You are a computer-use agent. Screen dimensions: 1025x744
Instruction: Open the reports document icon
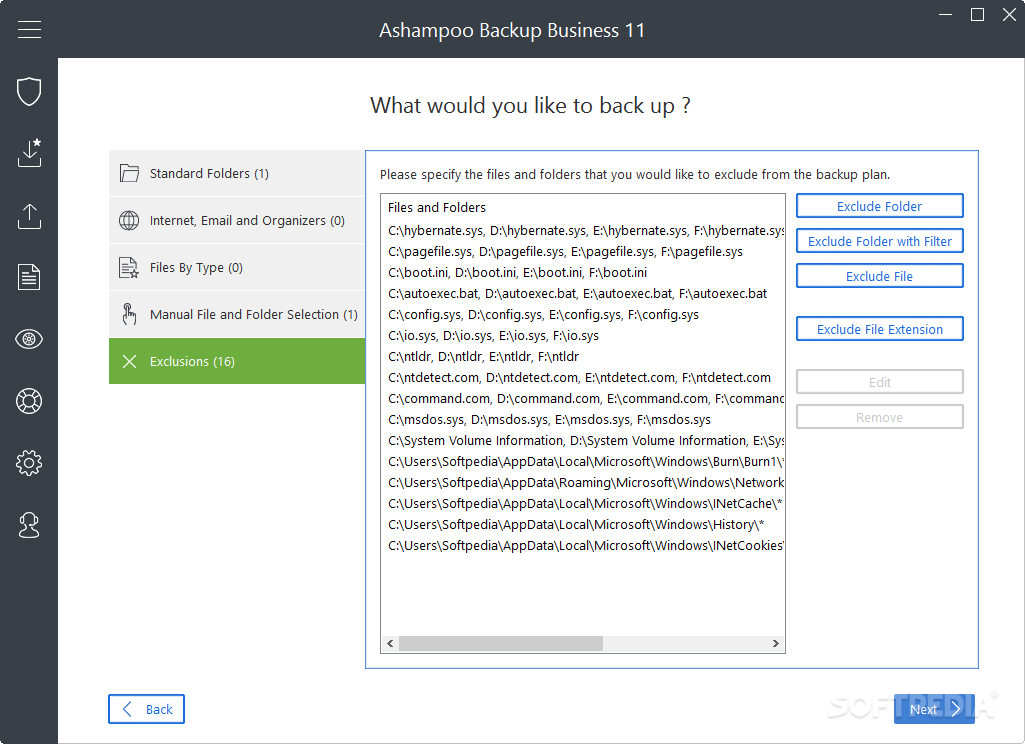[x=29, y=277]
